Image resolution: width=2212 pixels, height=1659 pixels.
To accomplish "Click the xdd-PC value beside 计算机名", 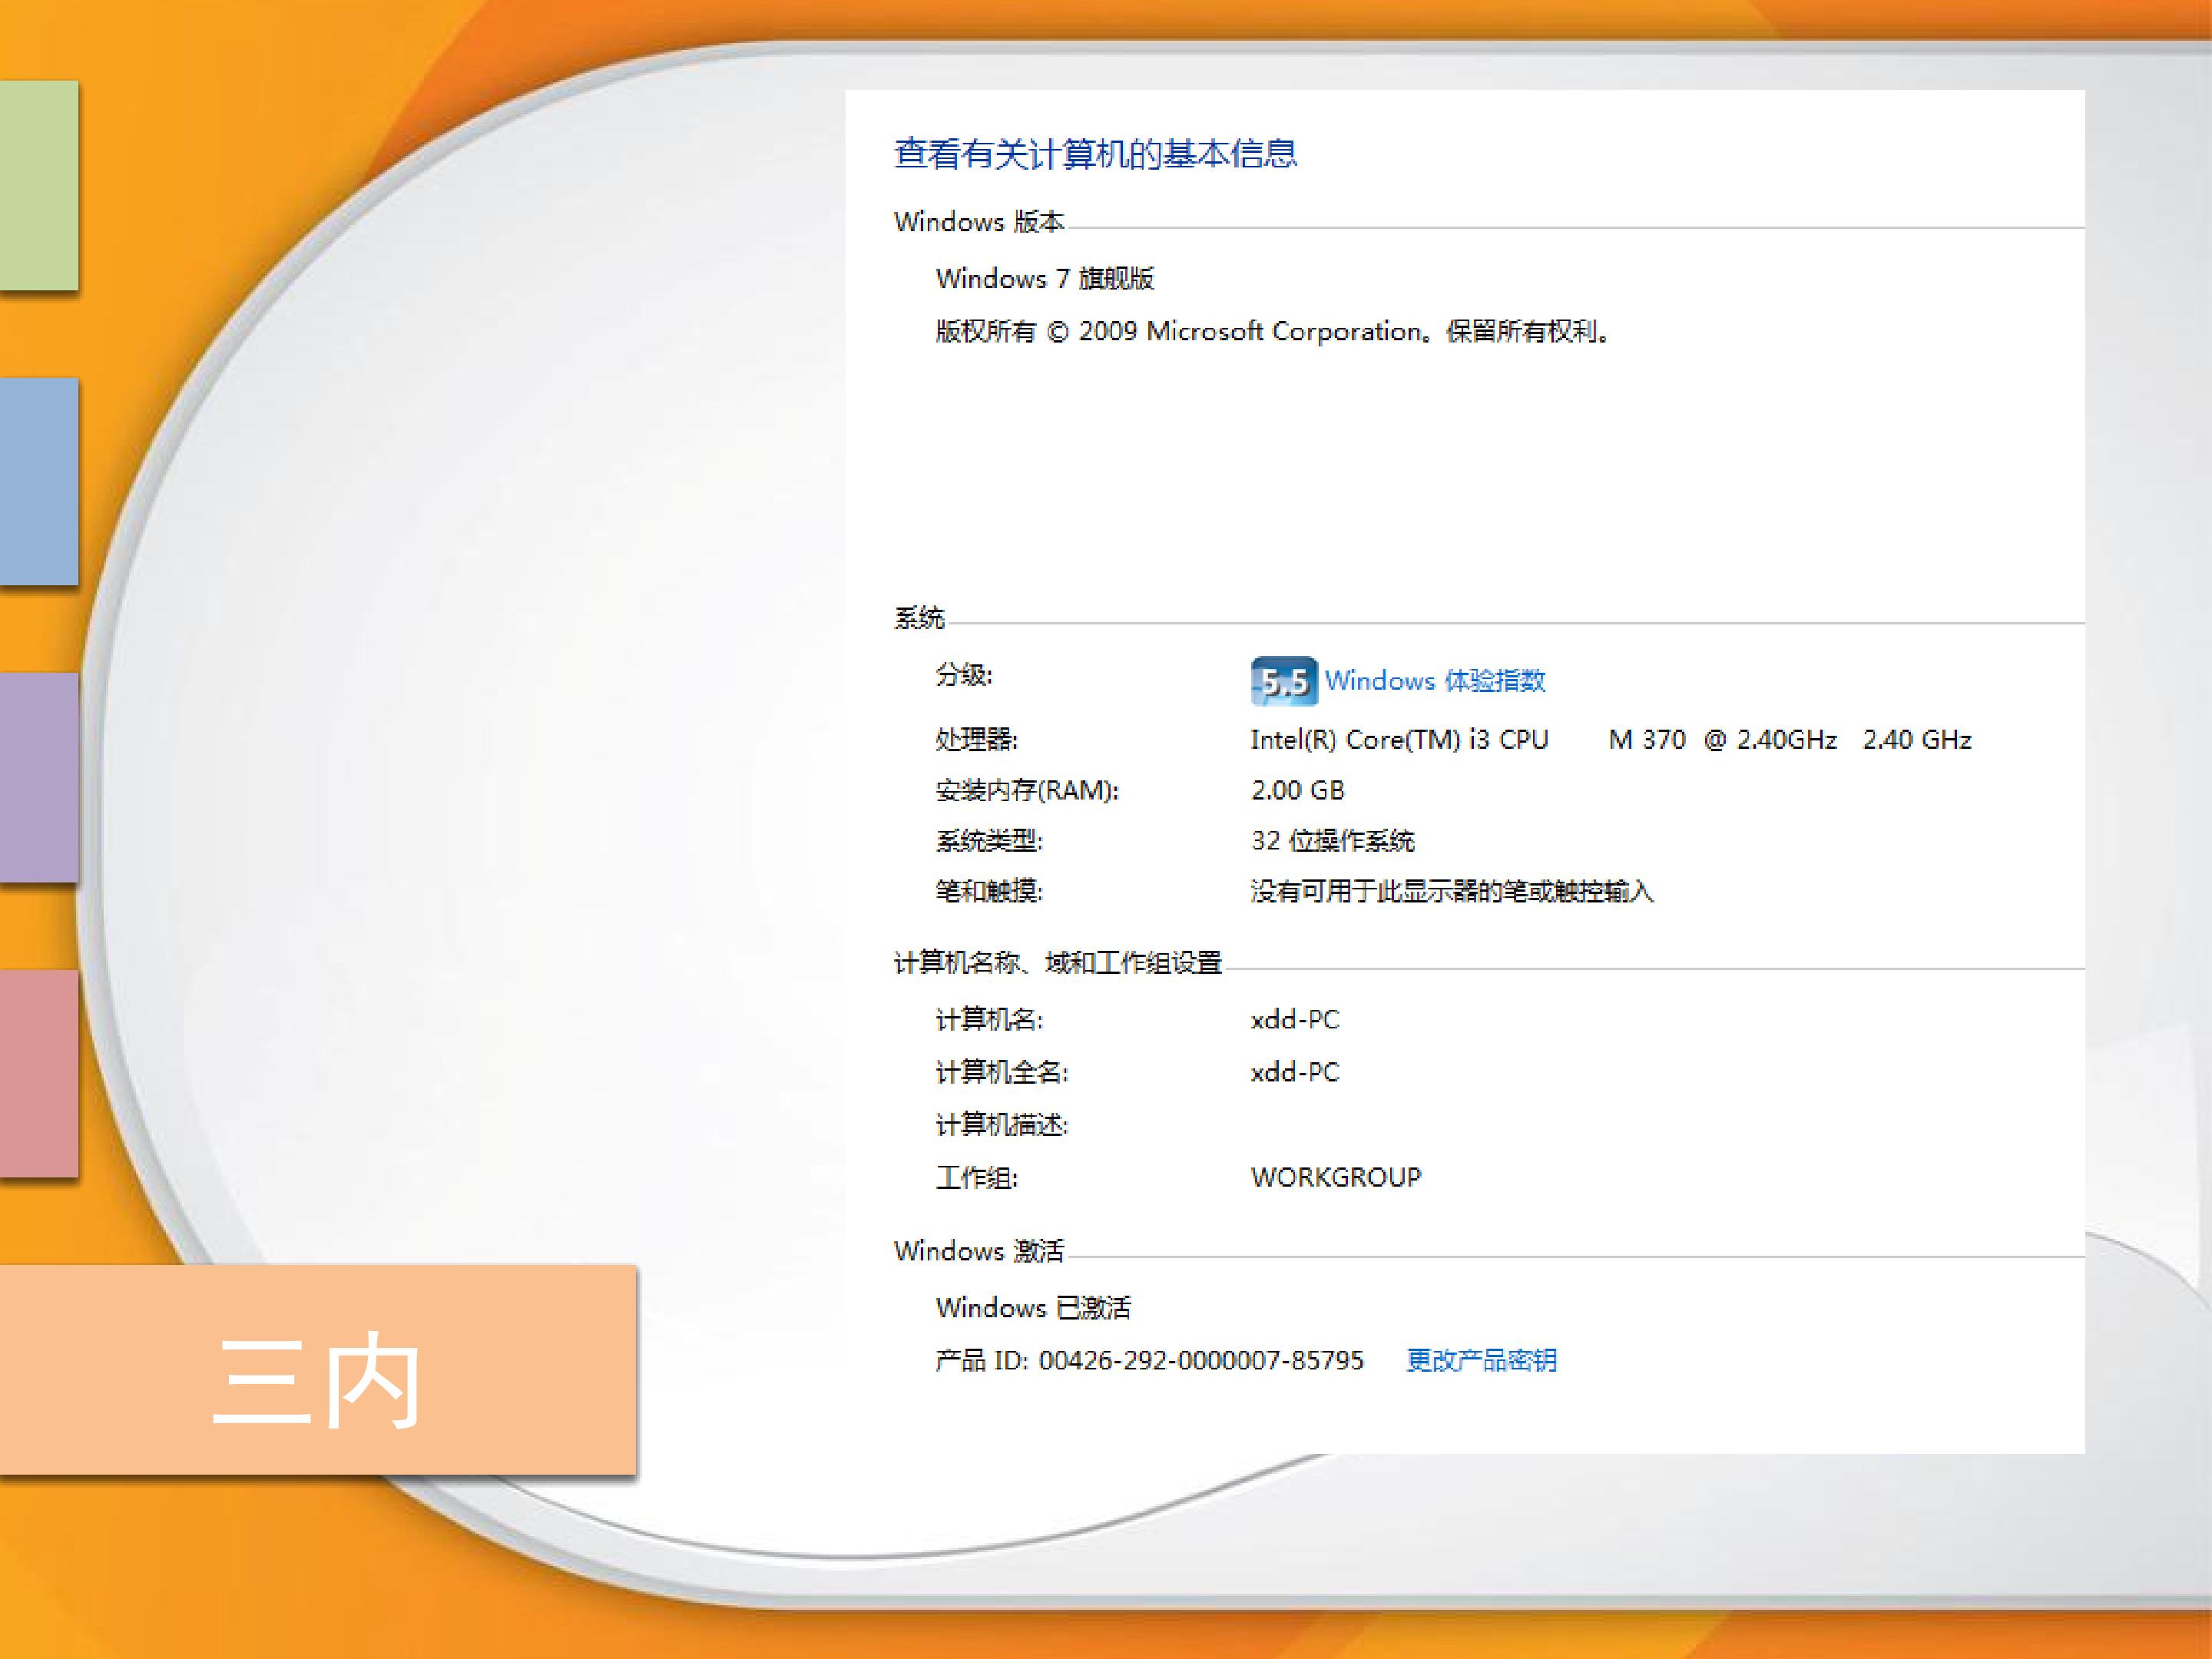I will [x=1294, y=1020].
